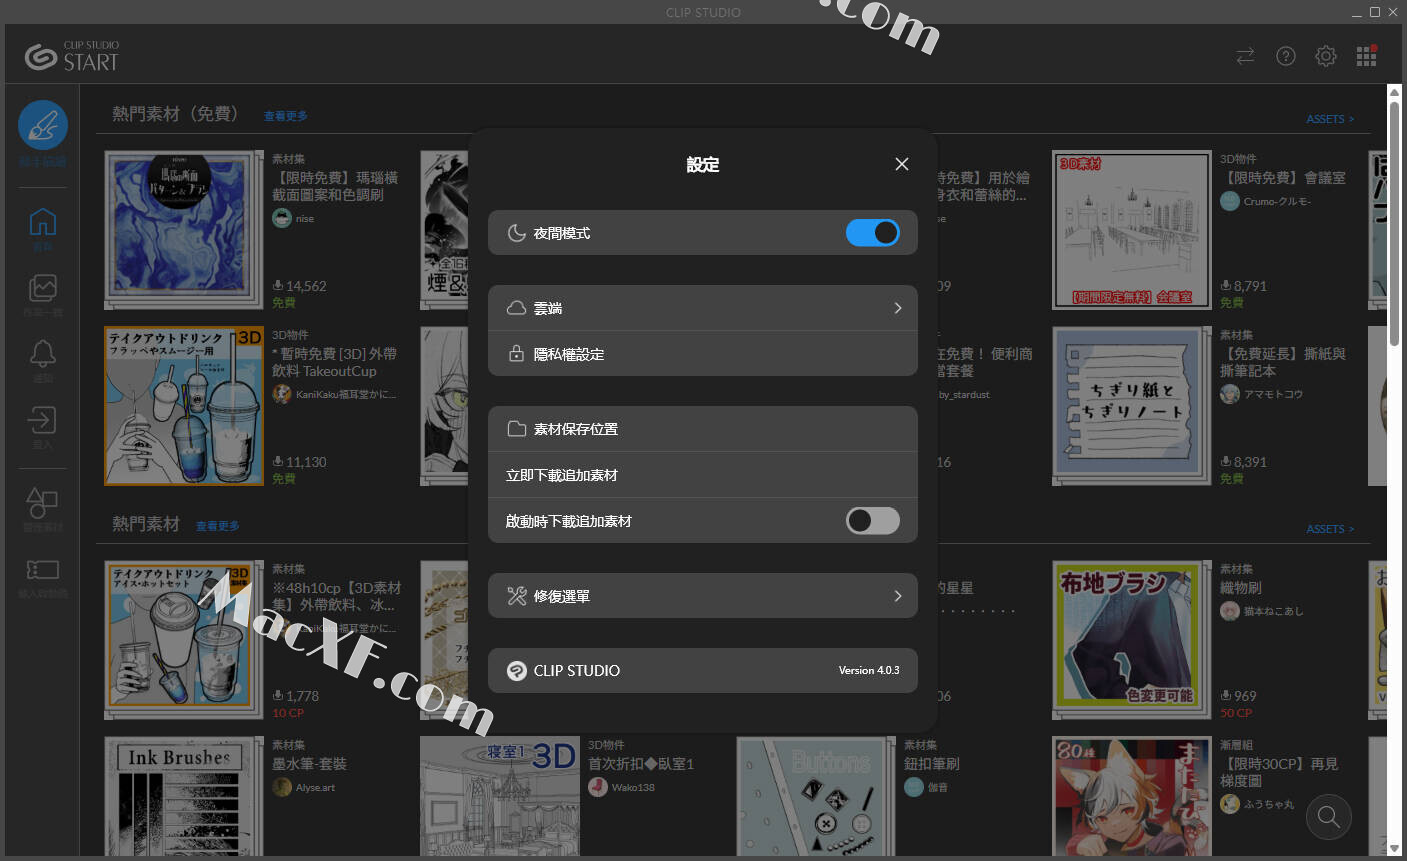1407x861 pixels.
Task: Click author Wako138
Action: (x=633, y=788)
